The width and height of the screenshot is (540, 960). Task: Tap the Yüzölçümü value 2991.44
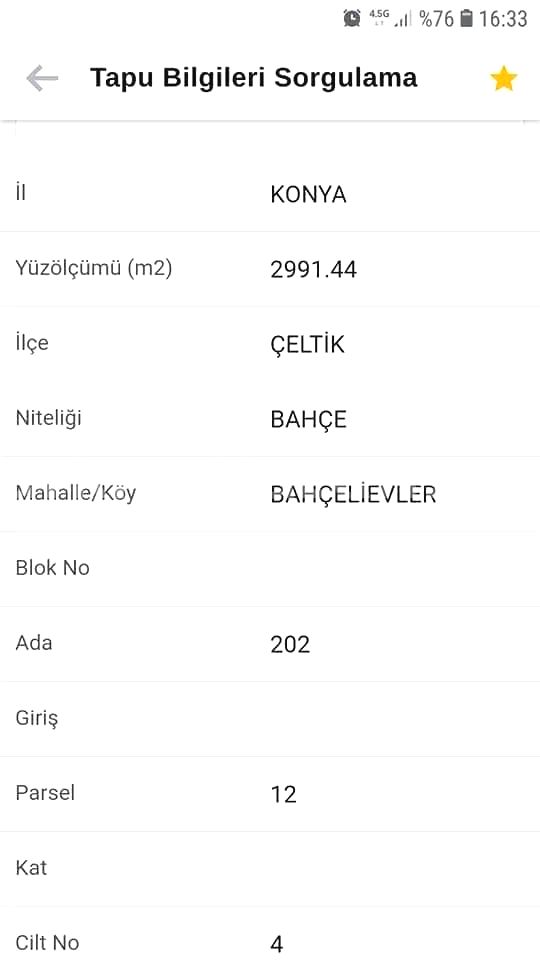[x=313, y=269]
